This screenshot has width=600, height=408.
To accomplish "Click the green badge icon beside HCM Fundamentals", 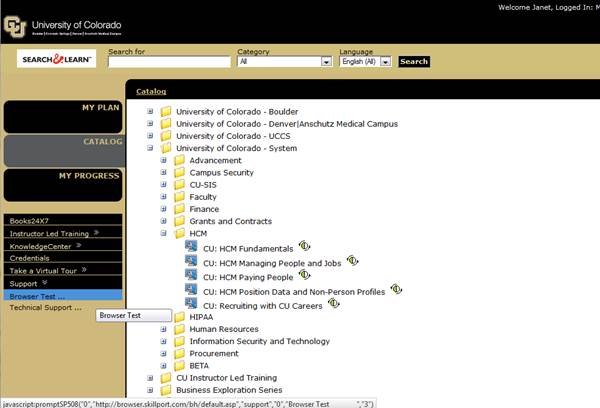I will (305, 246).
